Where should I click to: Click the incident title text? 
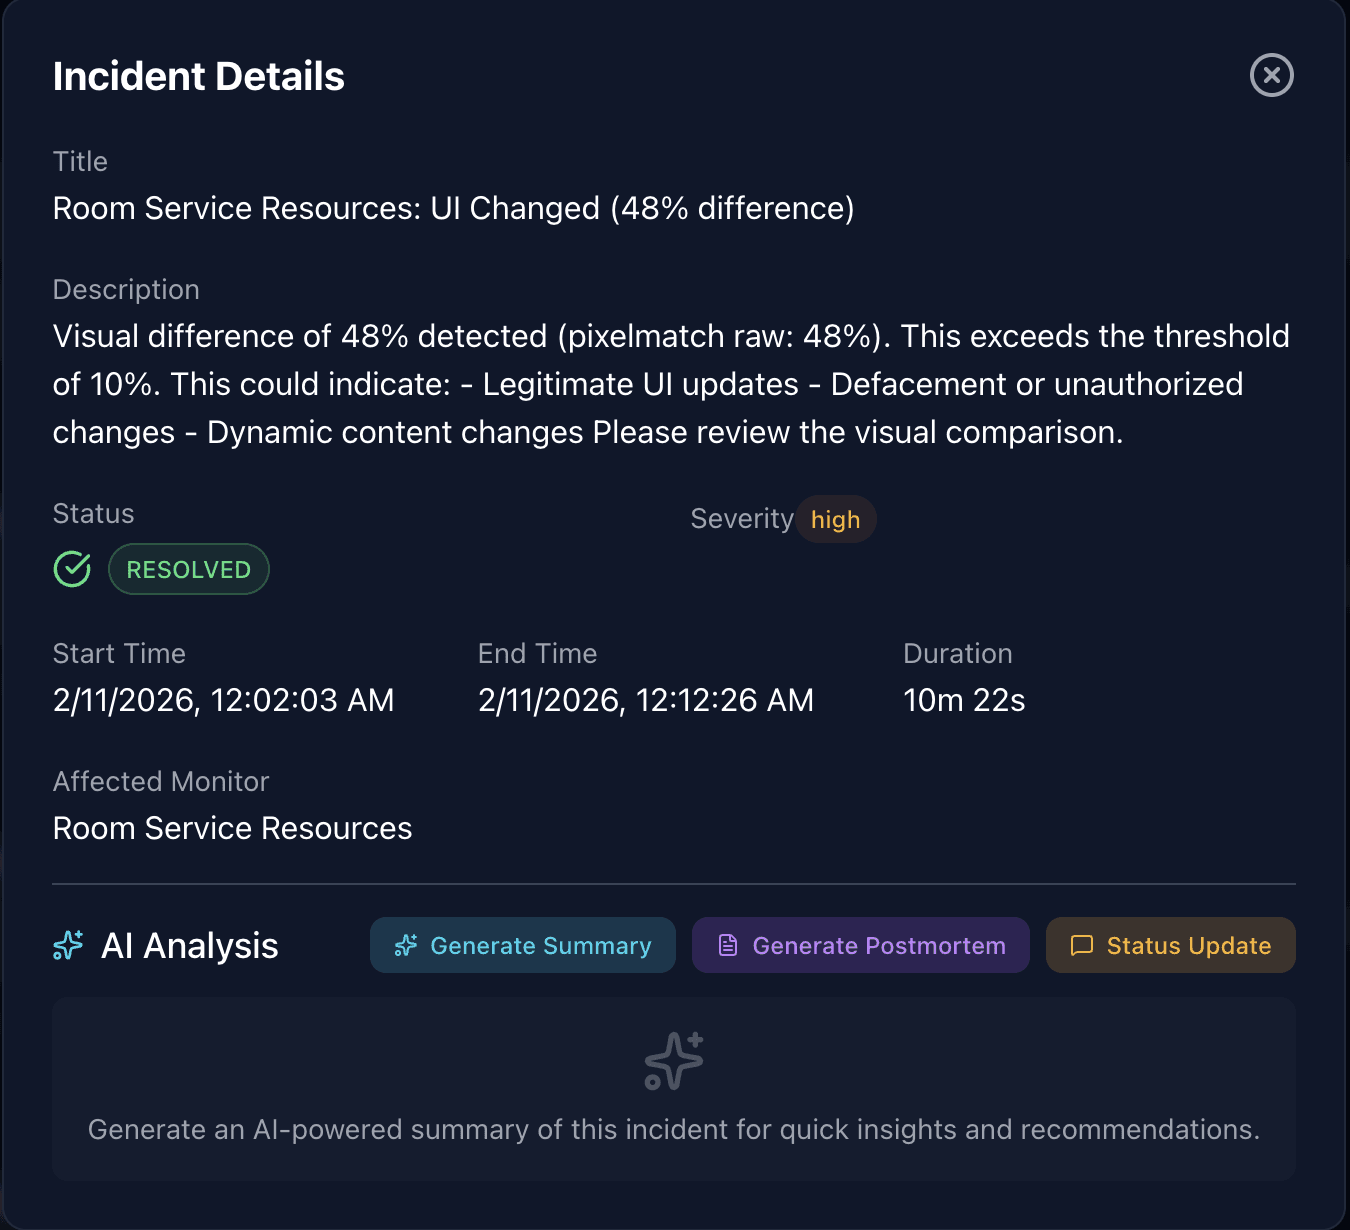[x=453, y=208]
